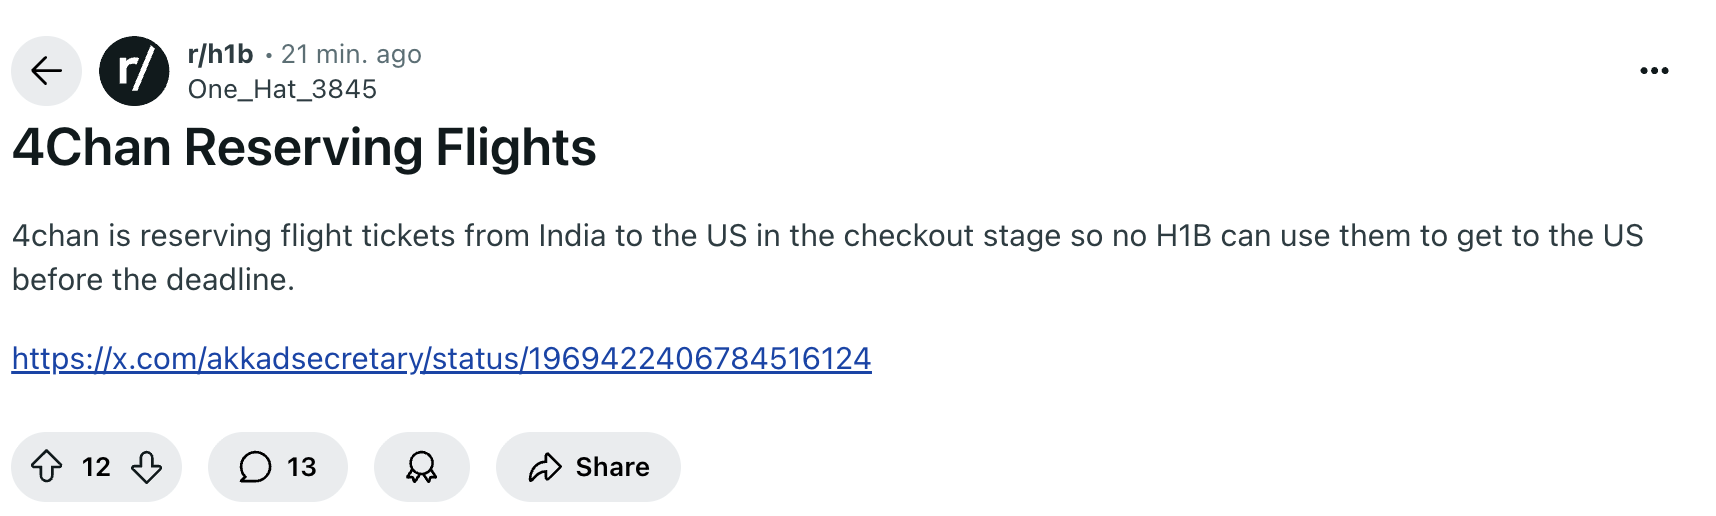Image resolution: width=1716 pixels, height=516 pixels.
Task: Open the three-dot post options menu
Action: (1654, 71)
